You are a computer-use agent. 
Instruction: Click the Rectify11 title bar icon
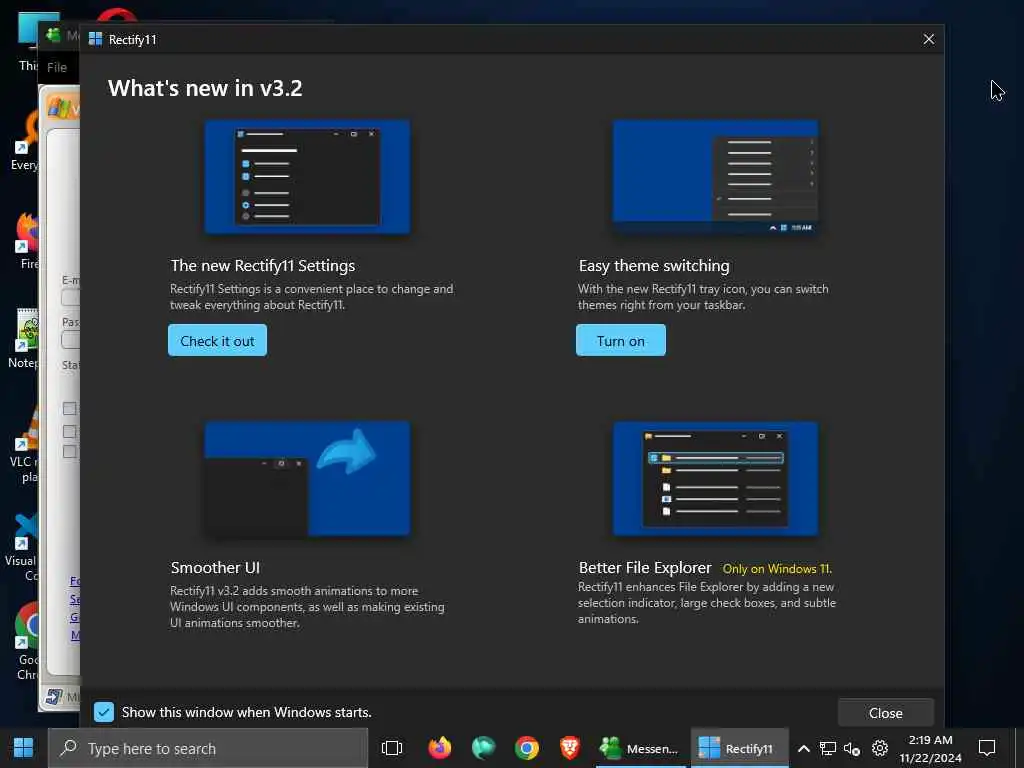coord(95,39)
